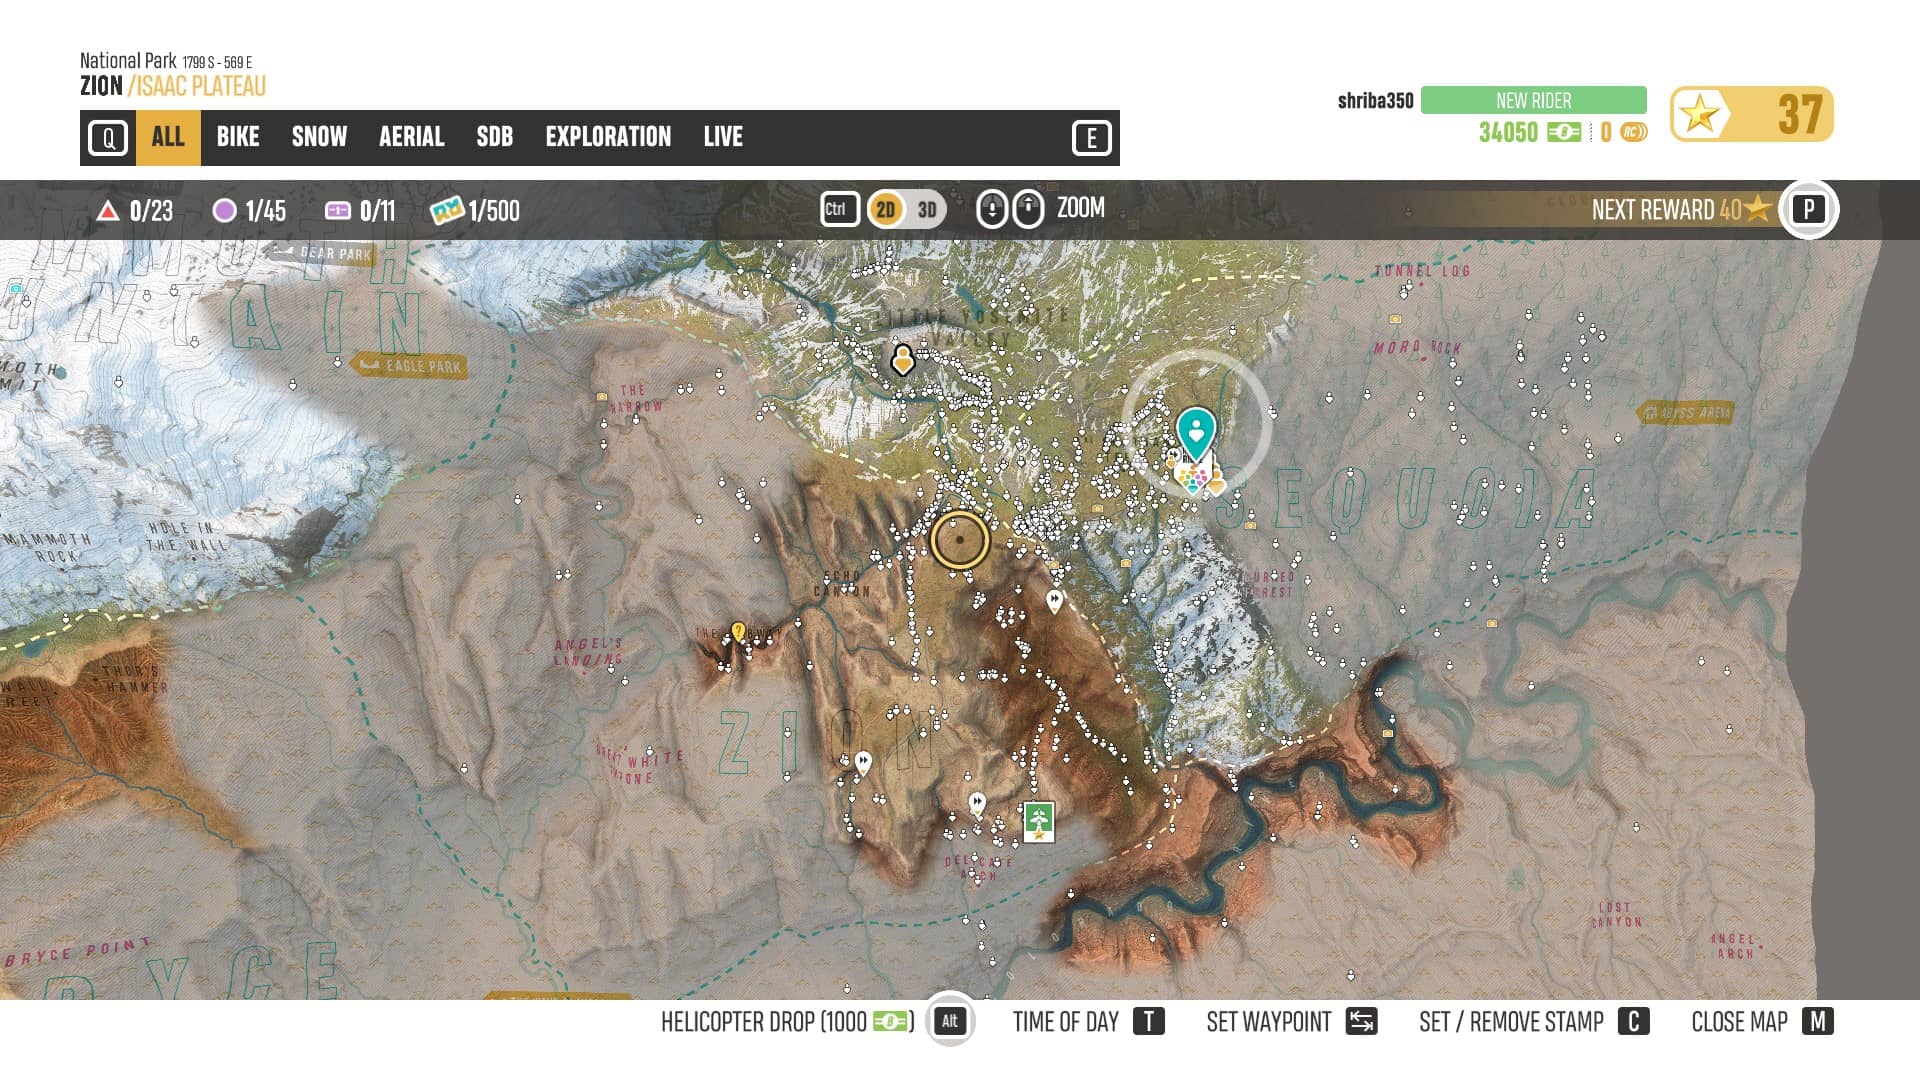Close map with the M key button

pos(1817,1021)
